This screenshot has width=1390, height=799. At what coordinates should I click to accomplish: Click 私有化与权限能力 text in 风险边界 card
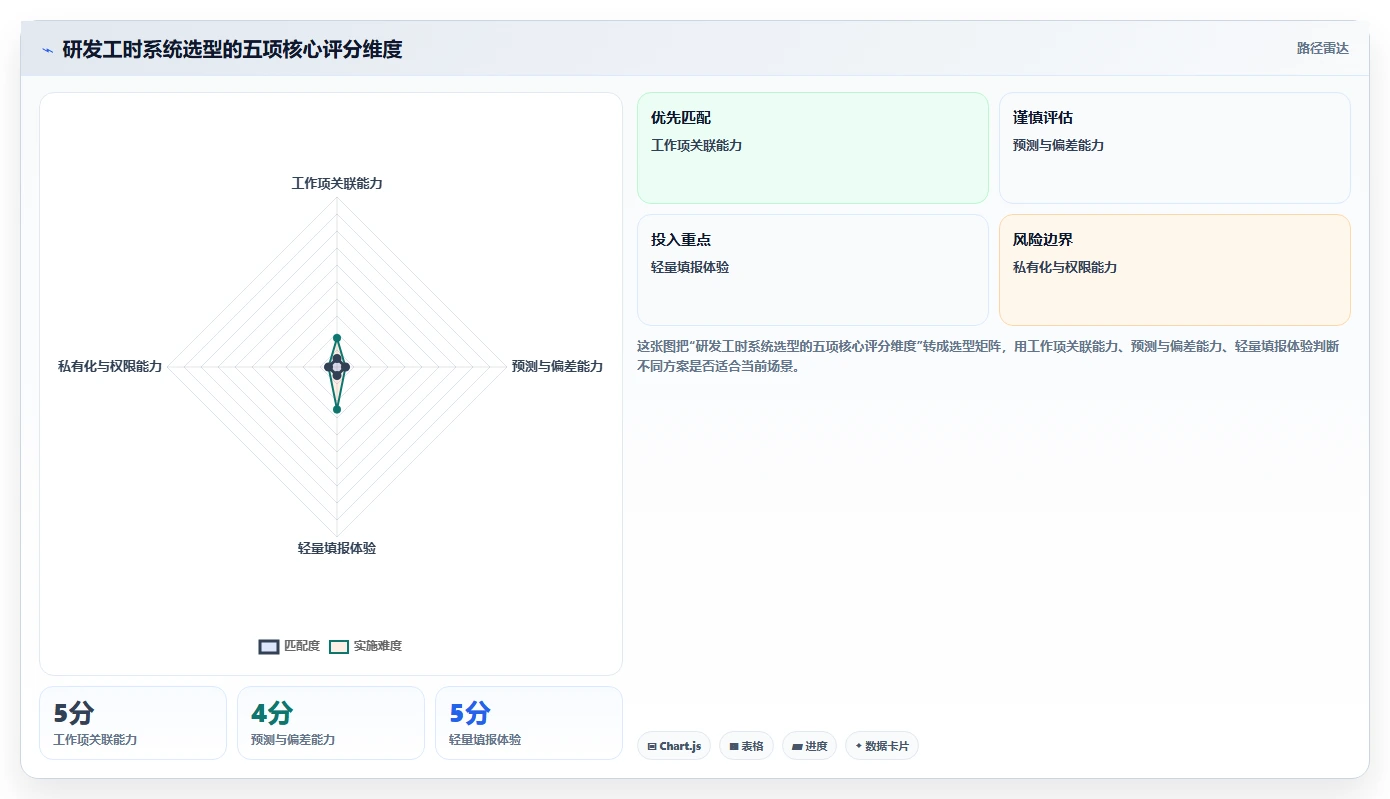(x=1065, y=267)
